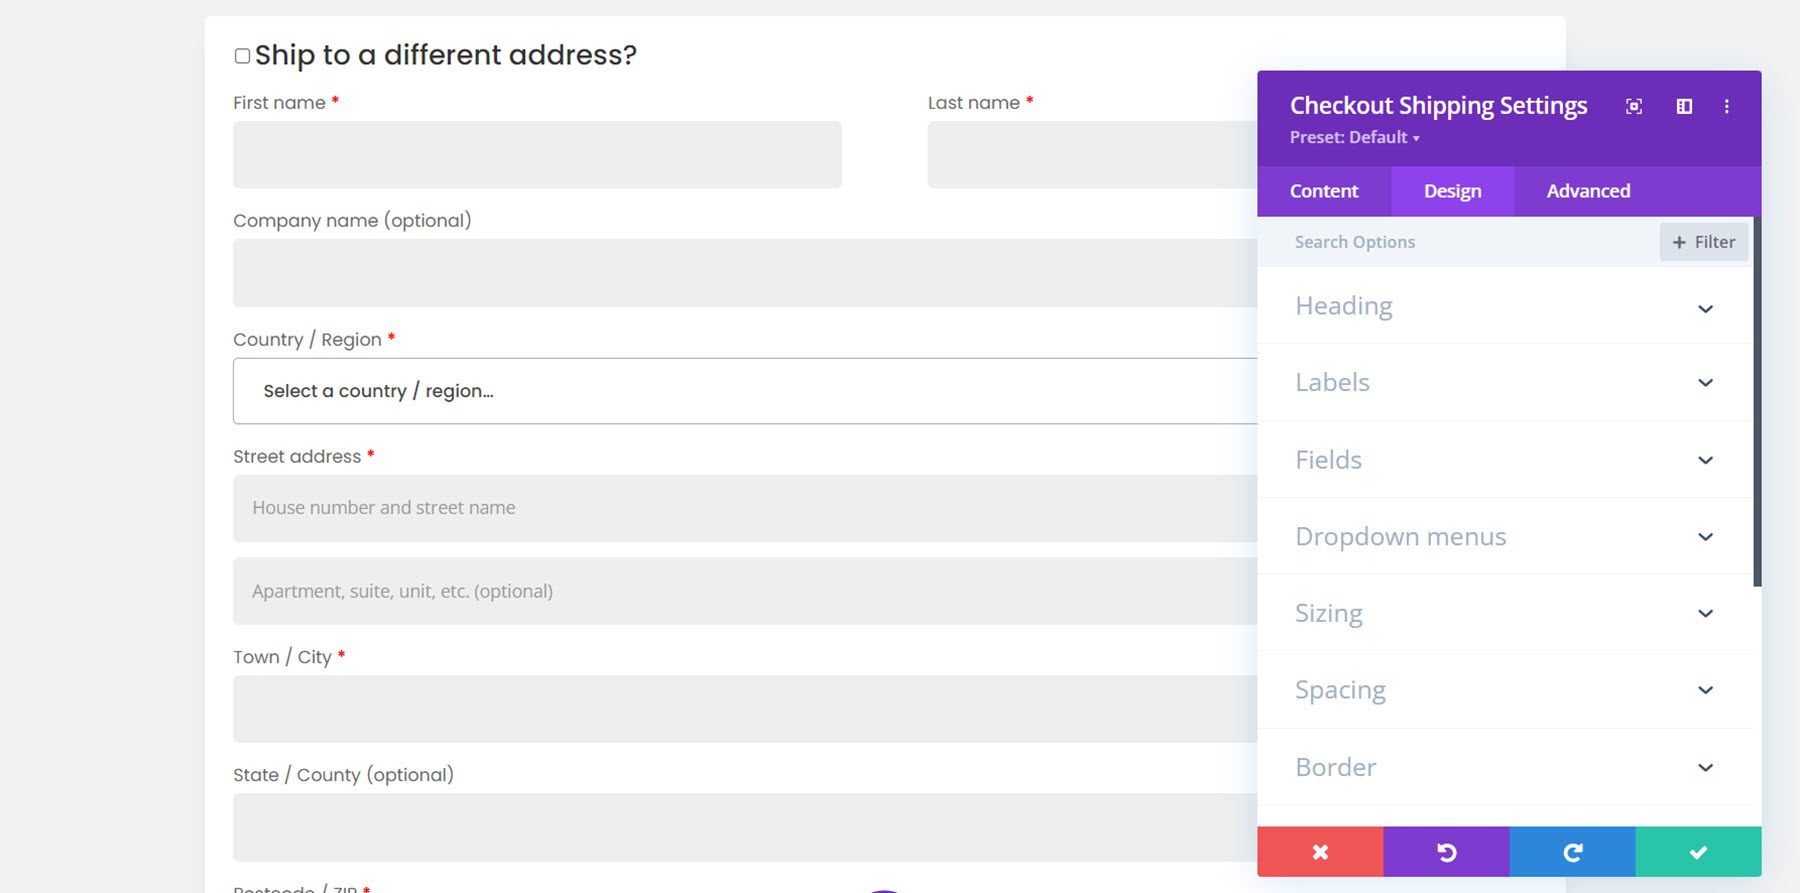Screen dimensions: 1800x893
Task: Click the expand modal fullscreen icon
Action: (1634, 106)
